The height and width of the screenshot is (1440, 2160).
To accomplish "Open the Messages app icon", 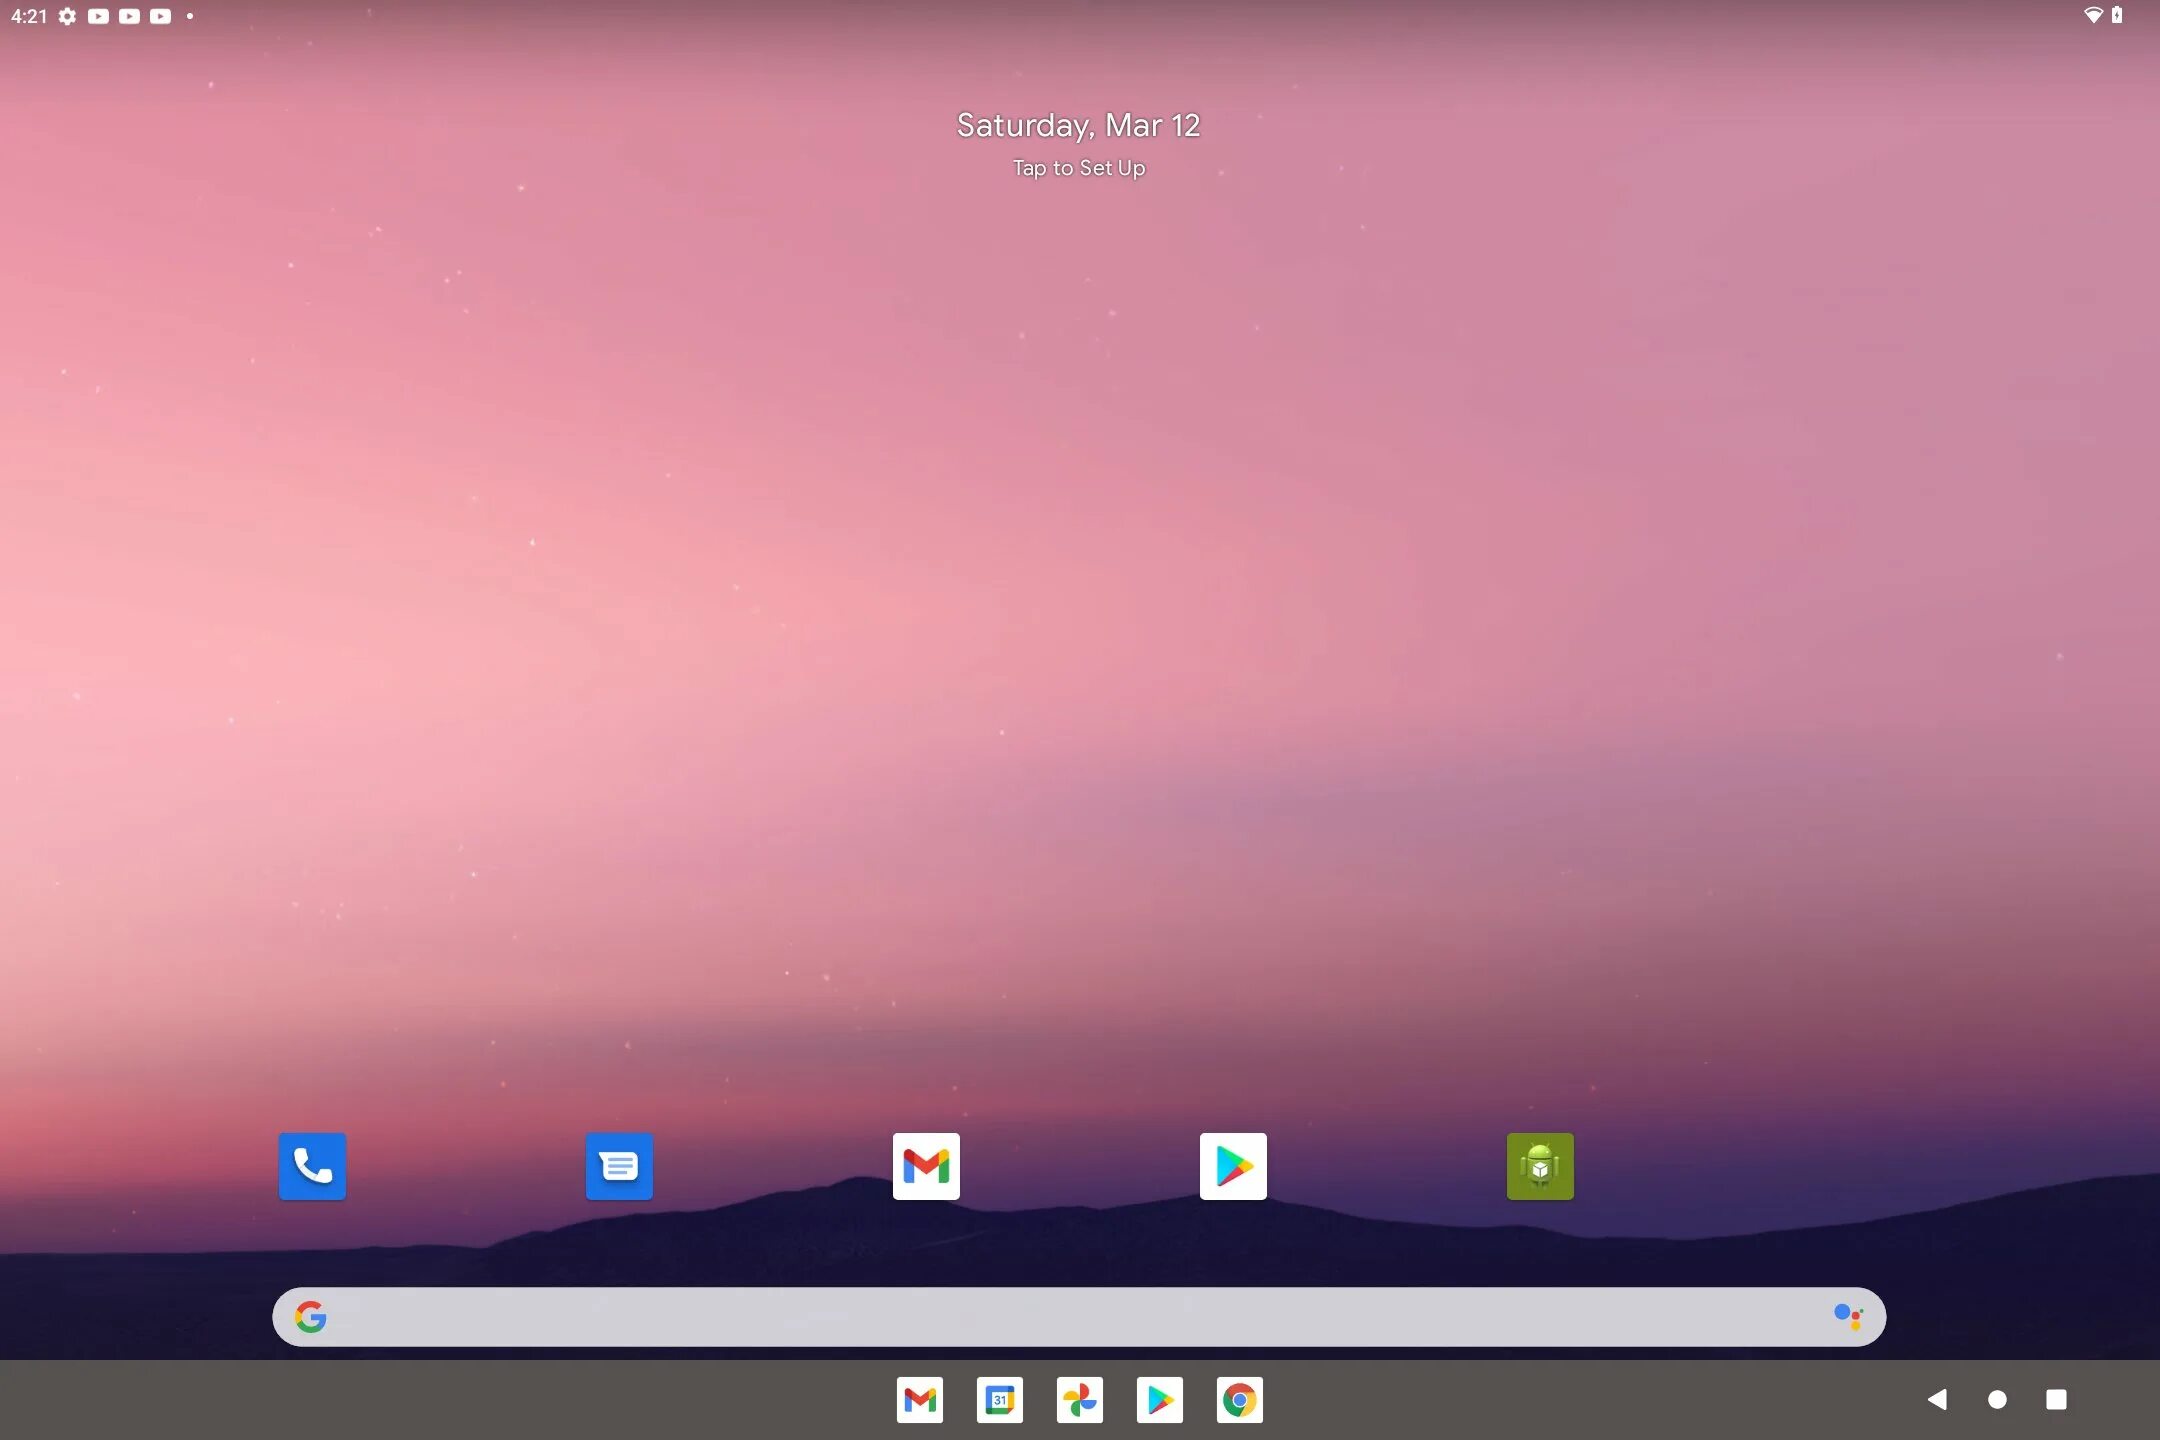I will [619, 1166].
